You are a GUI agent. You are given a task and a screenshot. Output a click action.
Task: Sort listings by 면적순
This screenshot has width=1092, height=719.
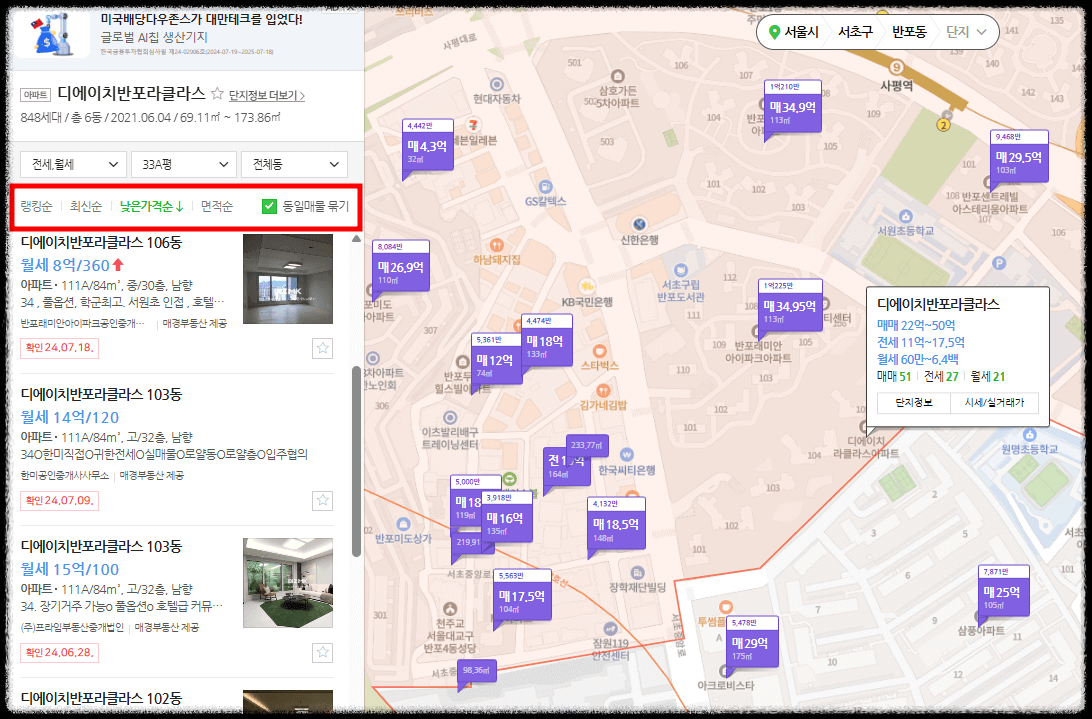pyautogui.click(x=217, y=206)
